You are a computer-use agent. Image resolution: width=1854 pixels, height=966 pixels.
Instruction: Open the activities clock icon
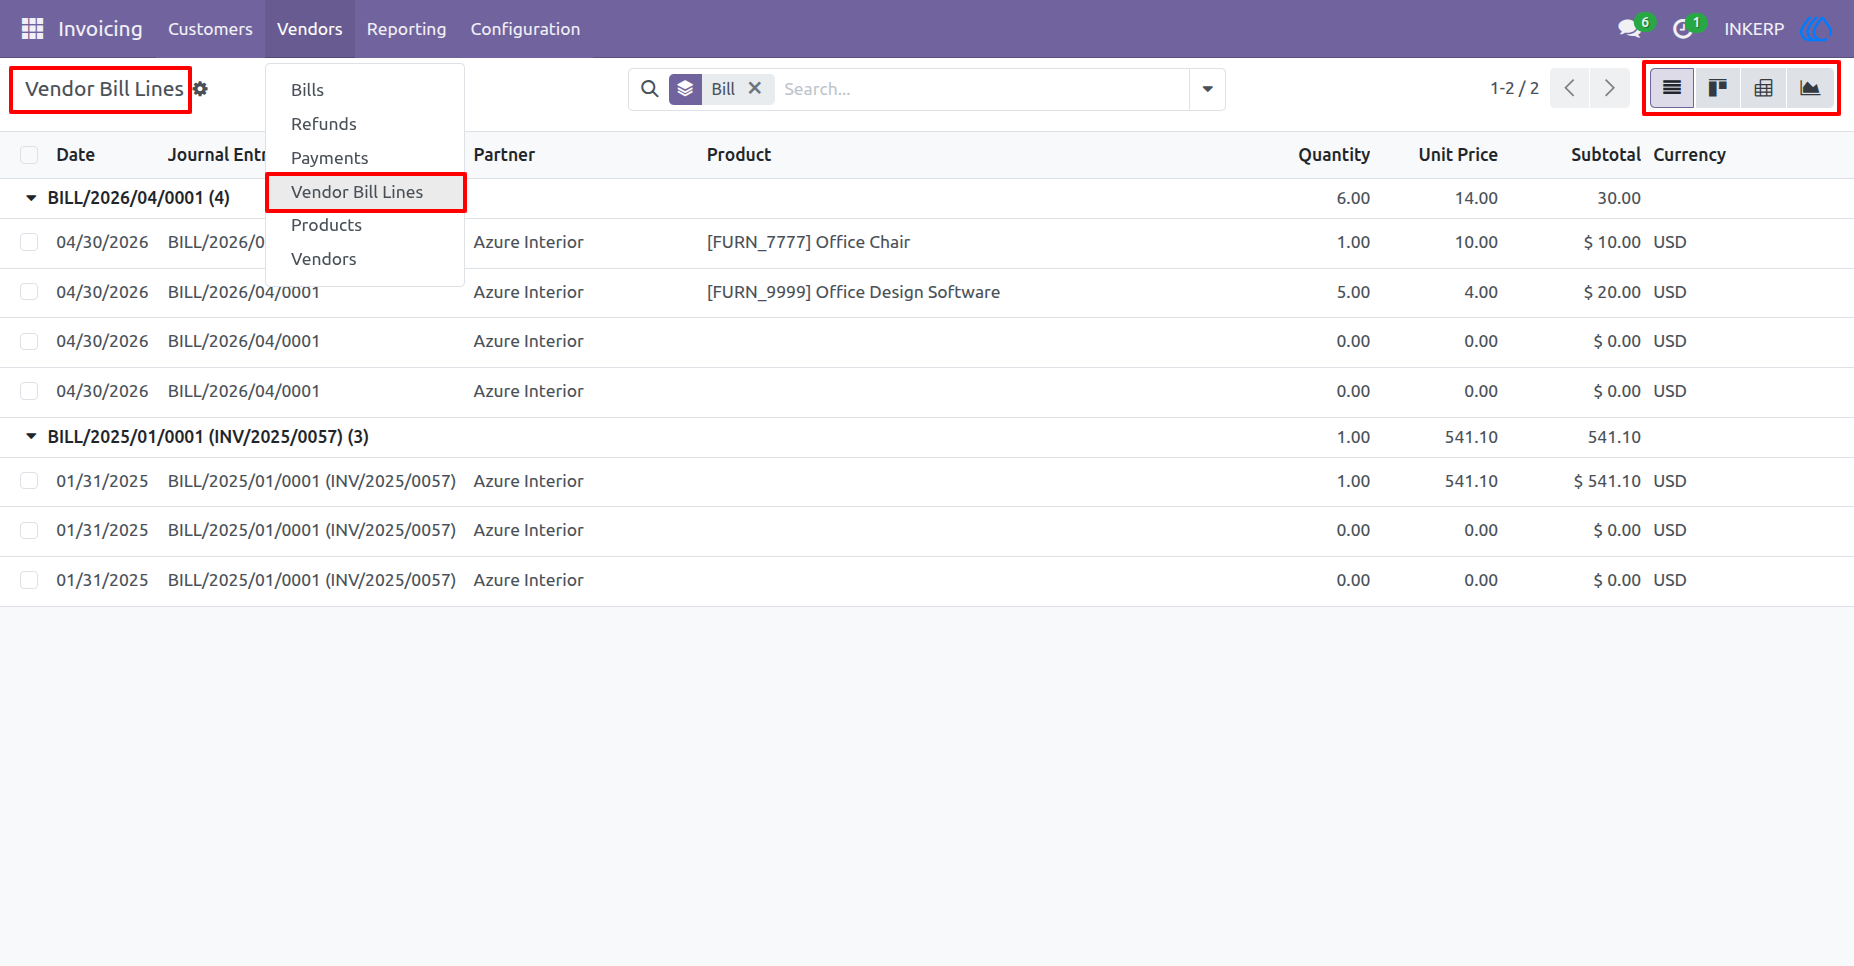click(1683, 29)
